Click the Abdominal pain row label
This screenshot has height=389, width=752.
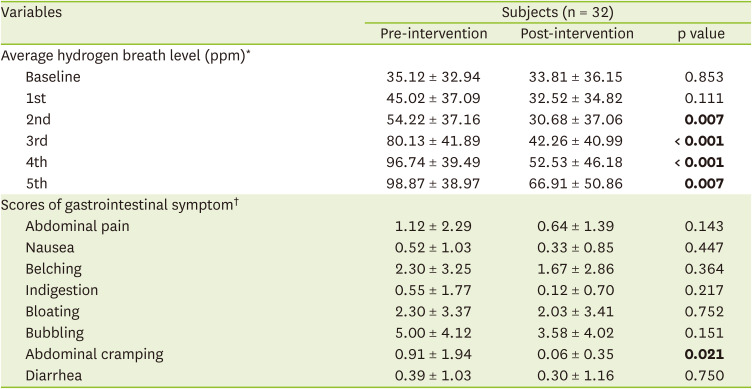coord(77,226)
